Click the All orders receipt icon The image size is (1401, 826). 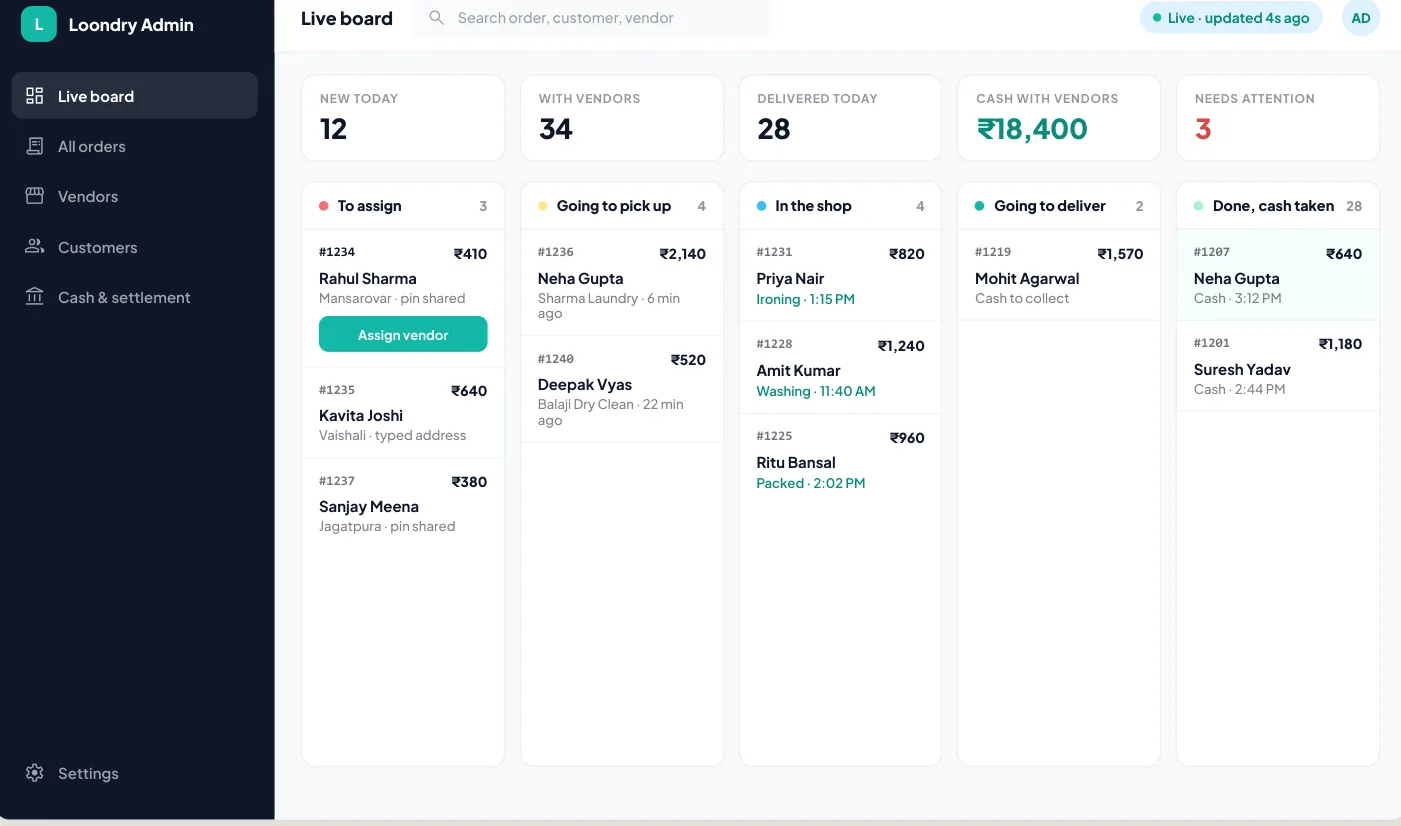click(35, 146)
